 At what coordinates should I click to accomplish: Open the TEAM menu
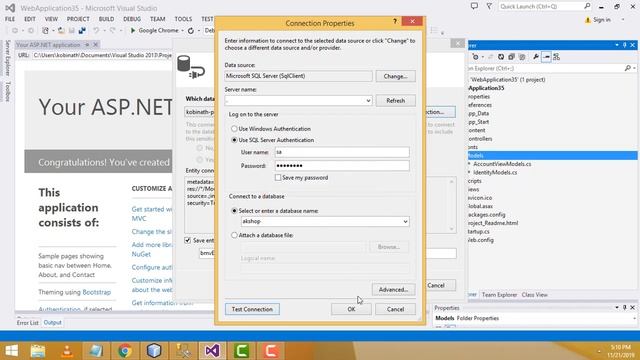click(x=158, y=19)
